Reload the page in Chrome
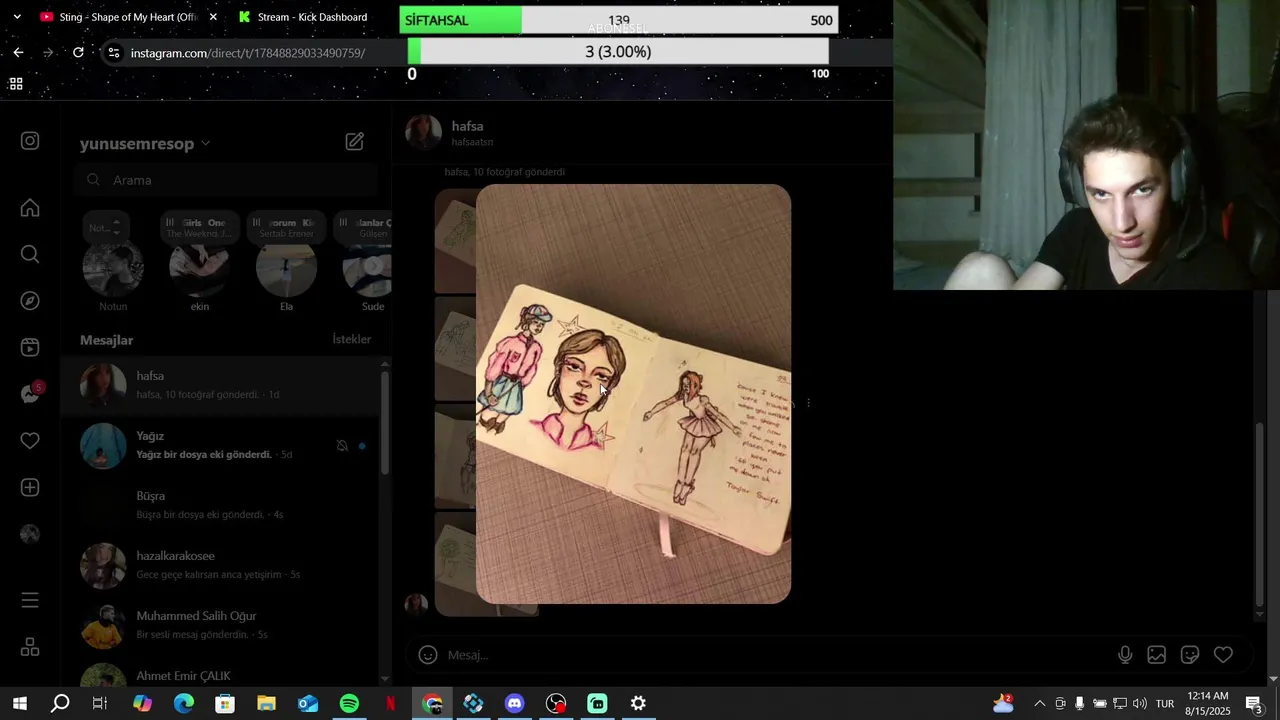Screen dimensions: 1280x720 [78, 52]
